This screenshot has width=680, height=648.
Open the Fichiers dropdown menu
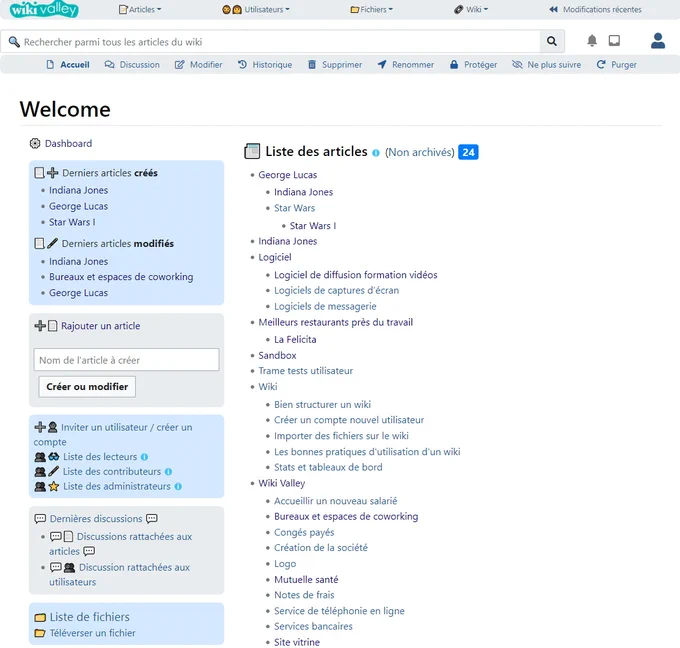point(371,9)
